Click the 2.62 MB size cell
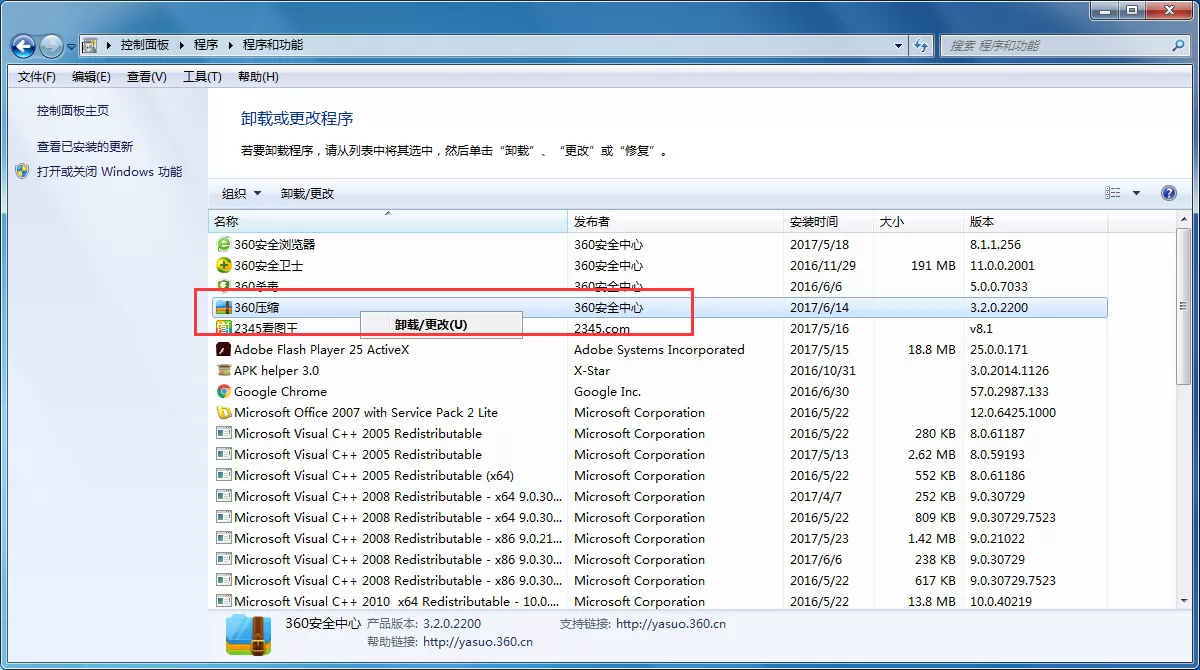Viewport: 1200px width, 670px height. pos(932,455)
